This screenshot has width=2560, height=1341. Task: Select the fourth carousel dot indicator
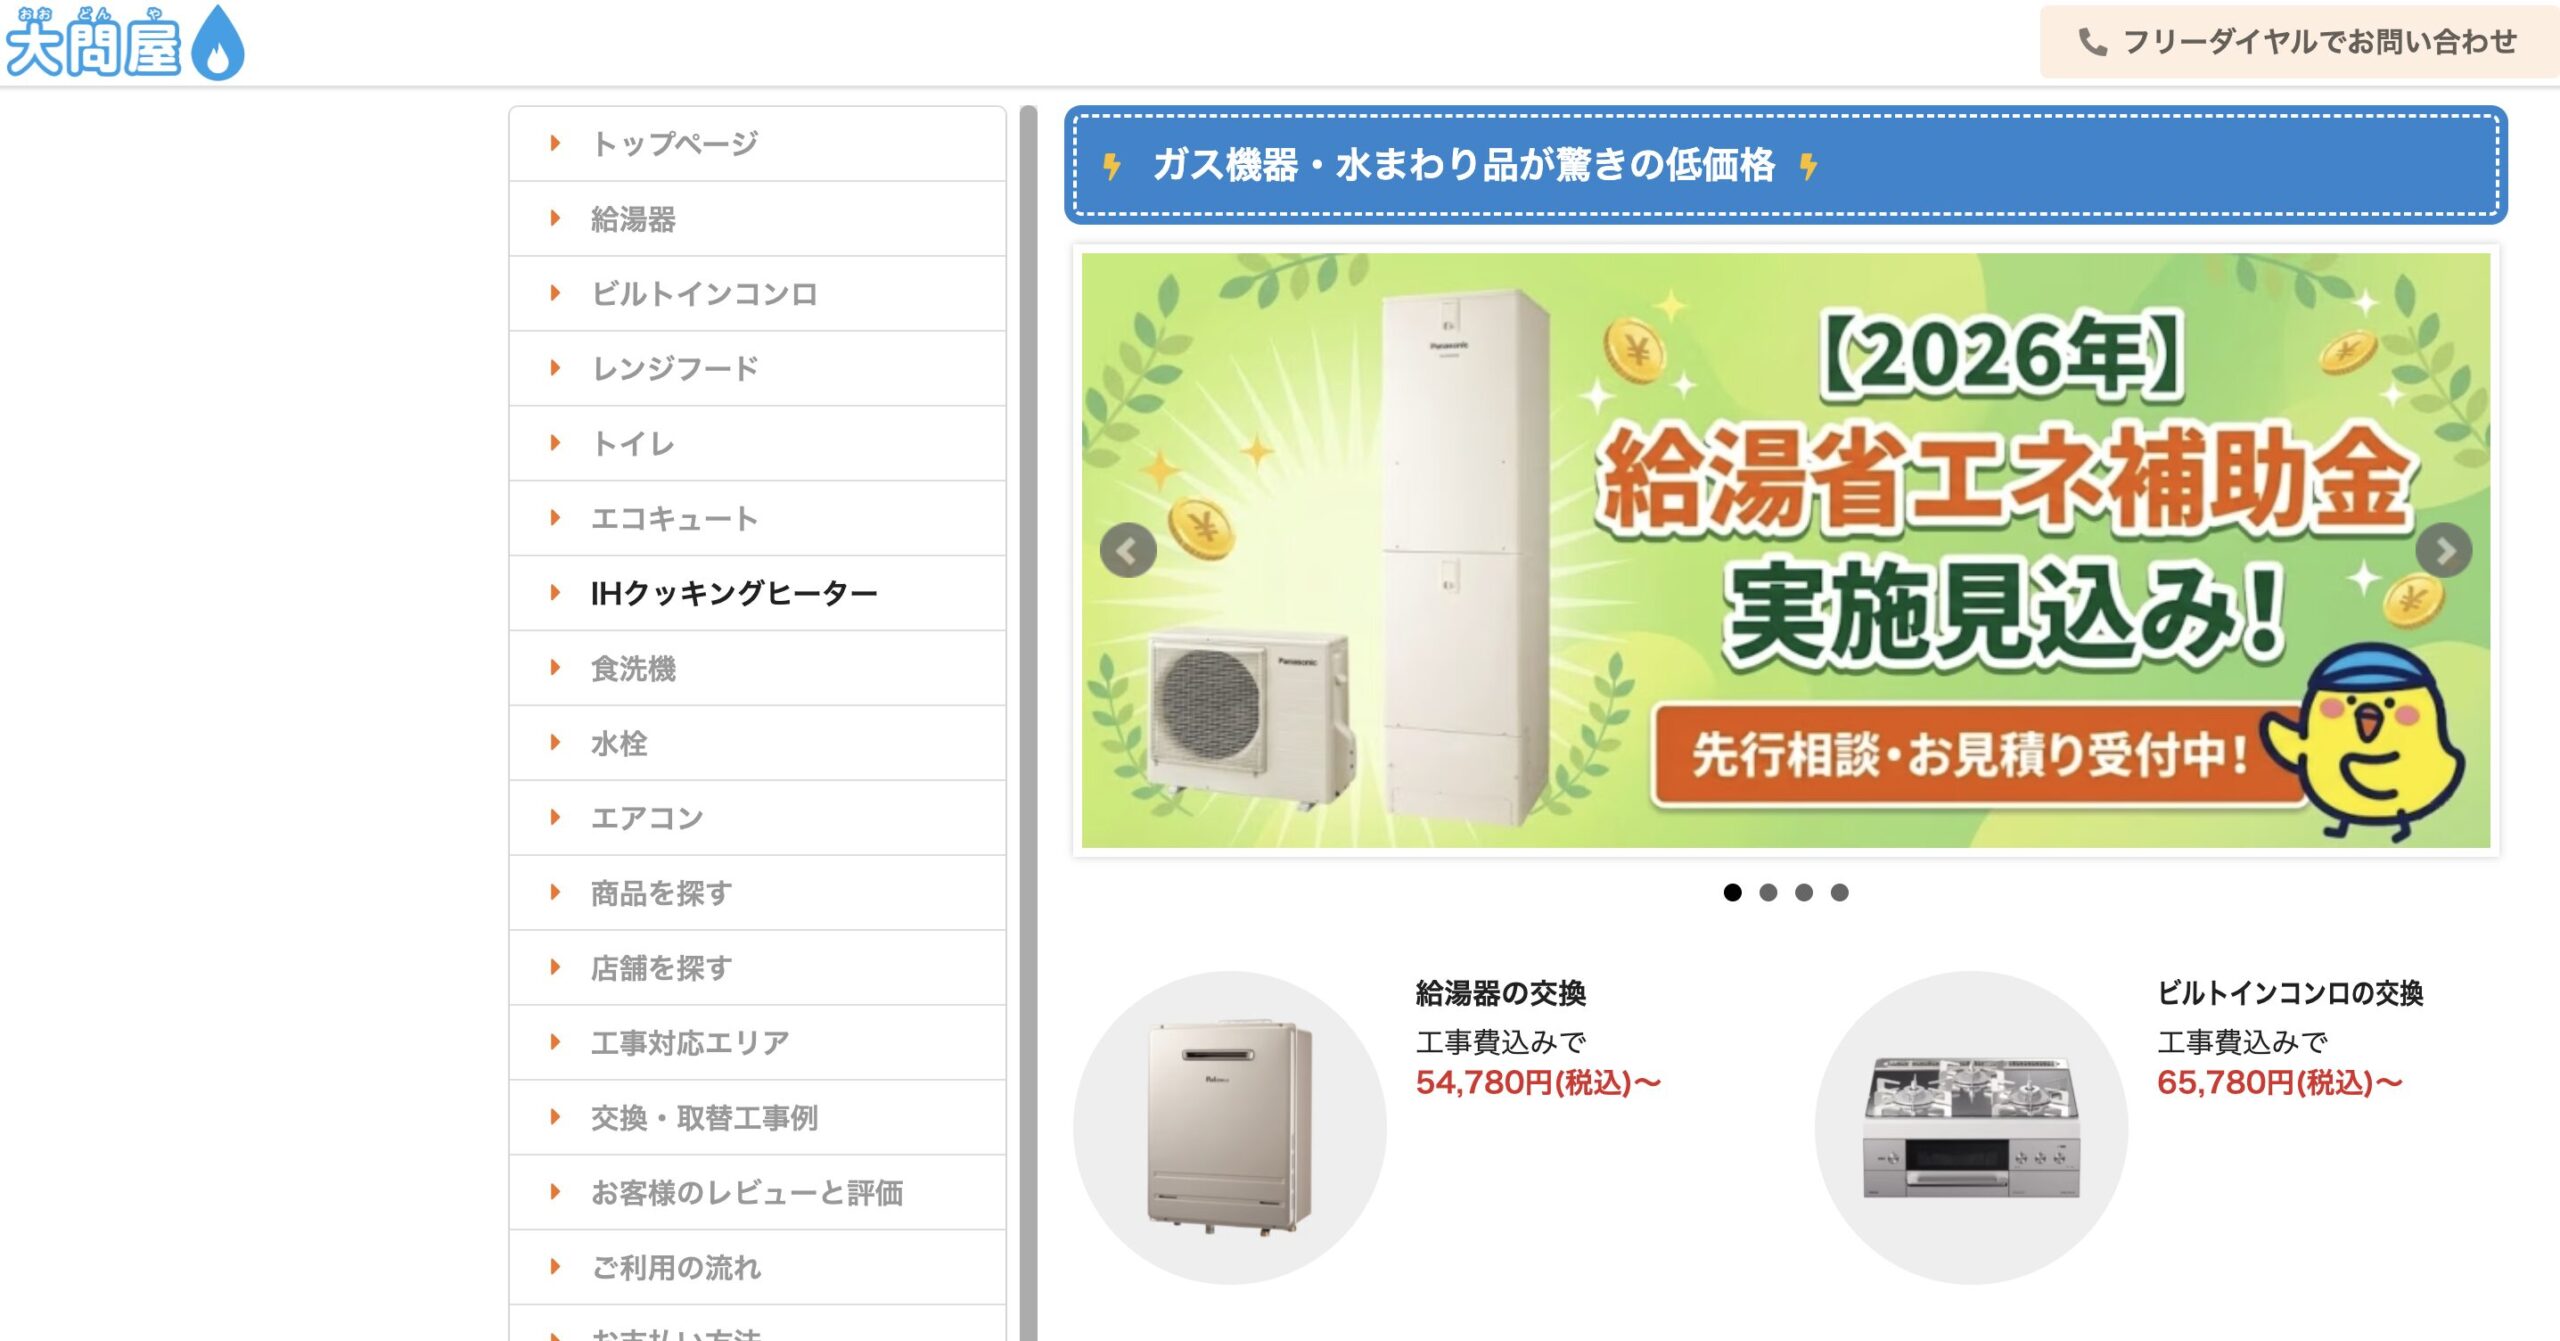1839,892
